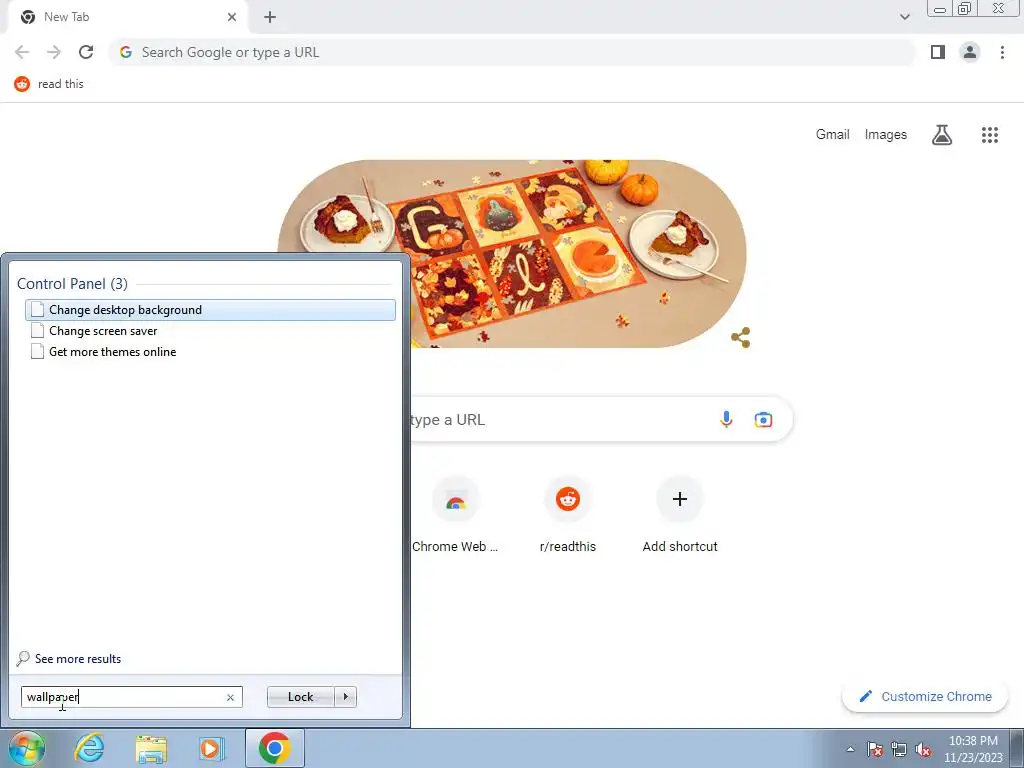This screenshot has width=1024, height=768.
Task: Launch Windows Media Player from the taskbar
Action: click(212, 748)
